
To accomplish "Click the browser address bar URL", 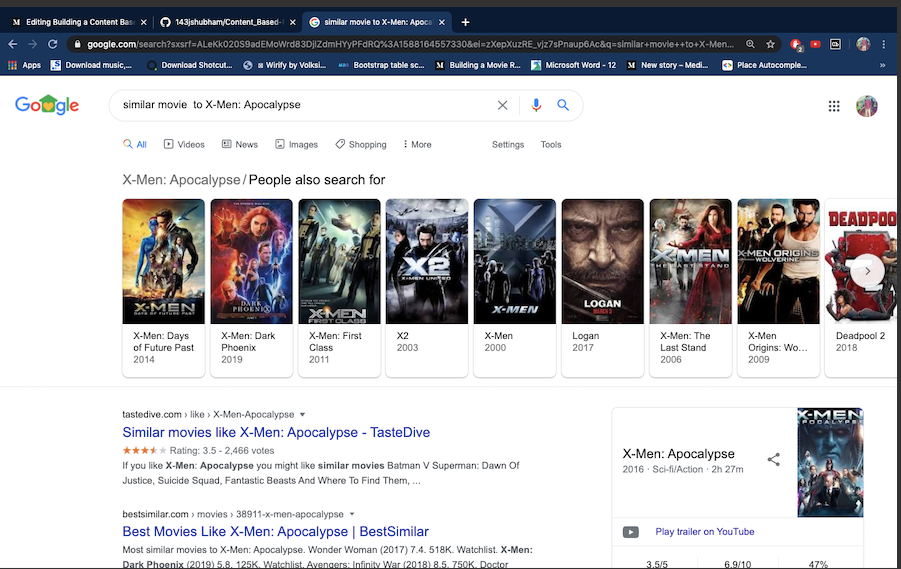I will pos(410,44).
